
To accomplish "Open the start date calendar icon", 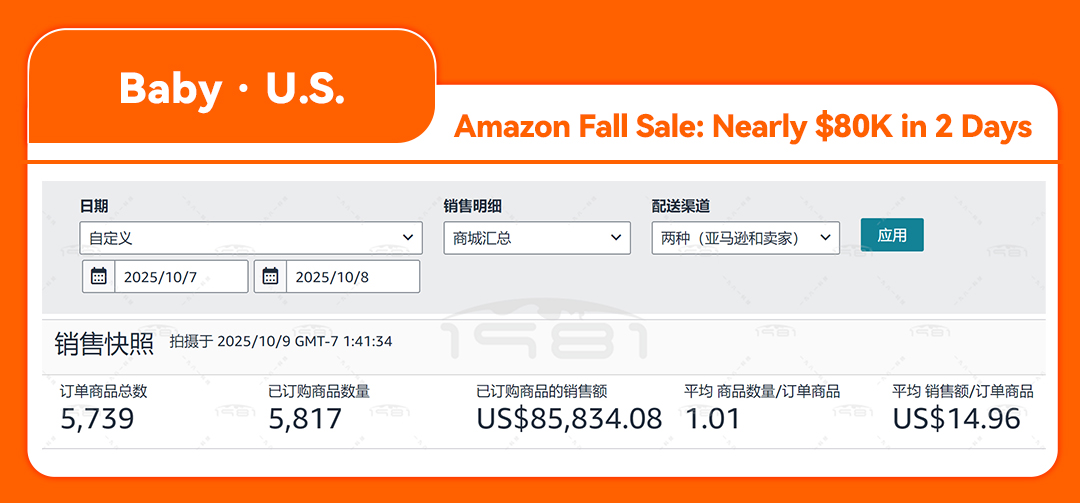I will 99,277.
